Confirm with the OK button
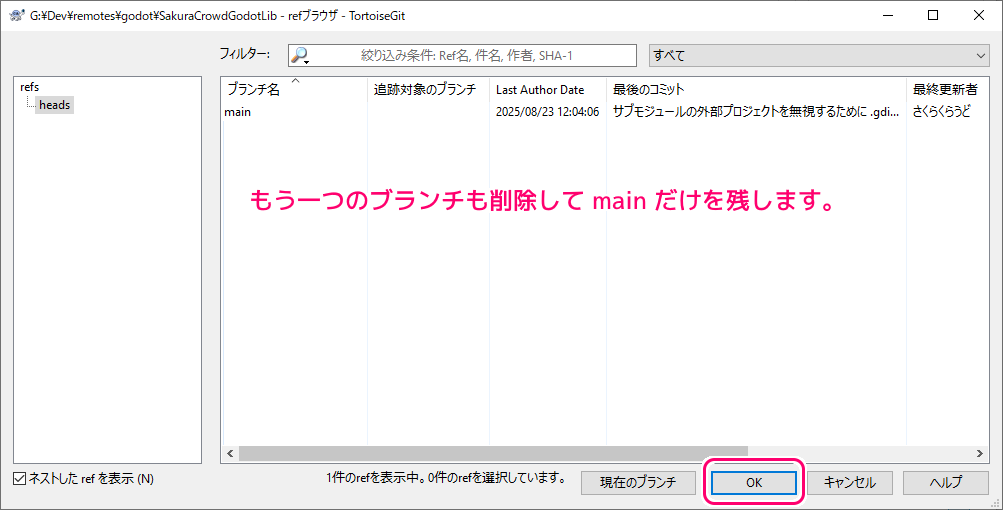 754,482
